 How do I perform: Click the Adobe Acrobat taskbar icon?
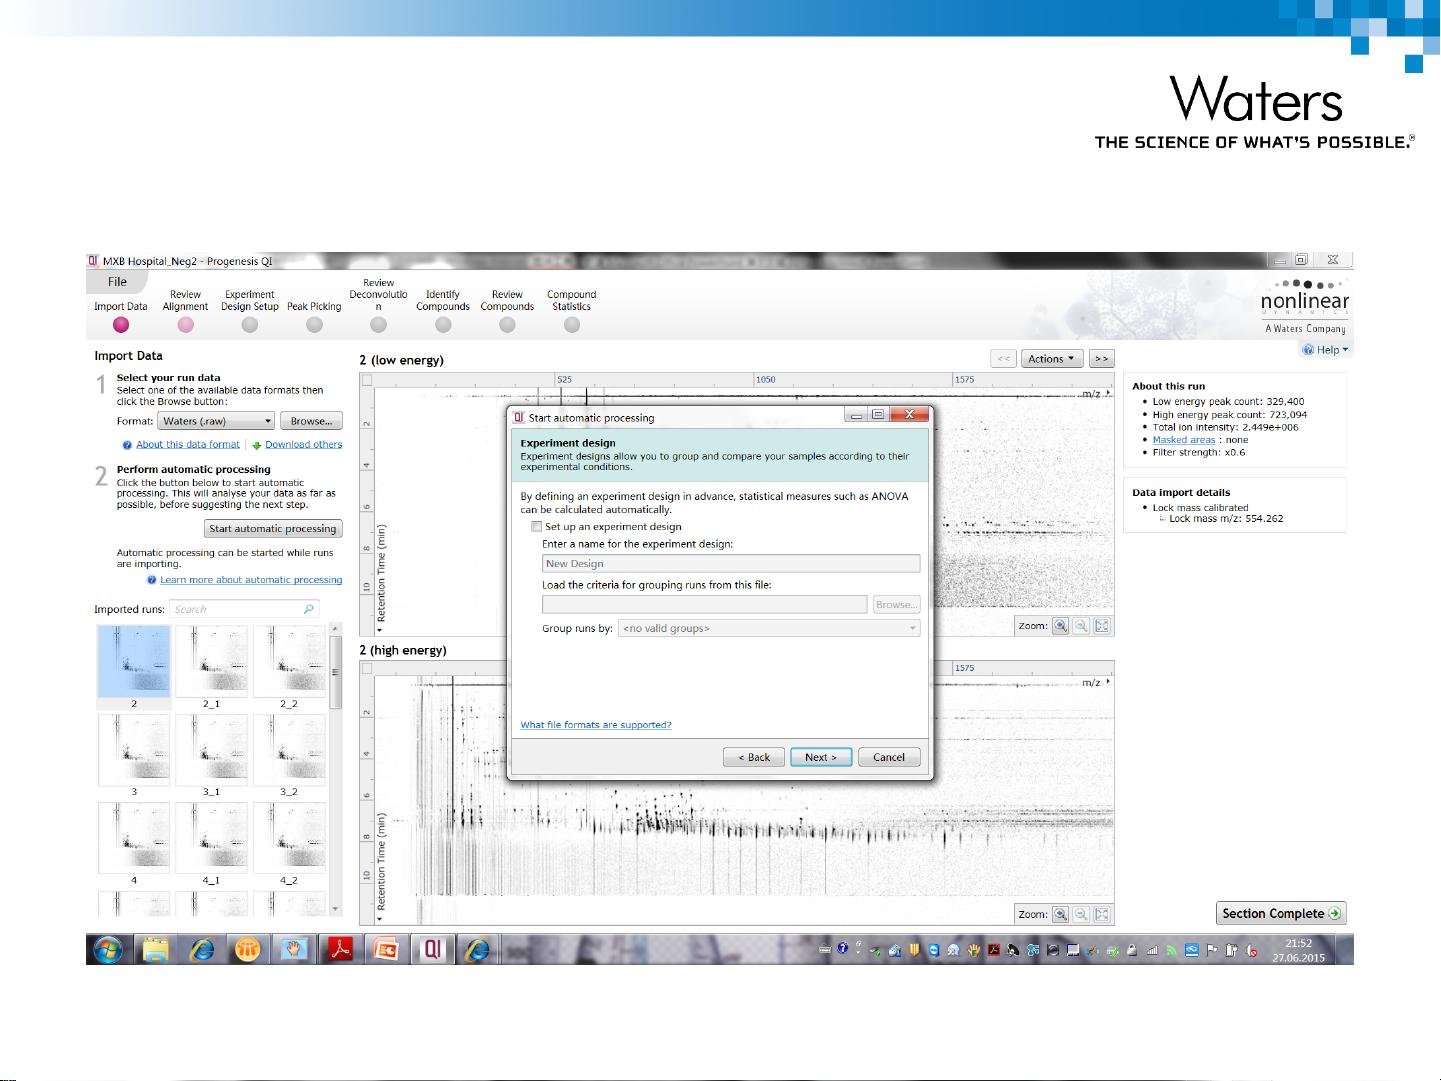point(340,949)
